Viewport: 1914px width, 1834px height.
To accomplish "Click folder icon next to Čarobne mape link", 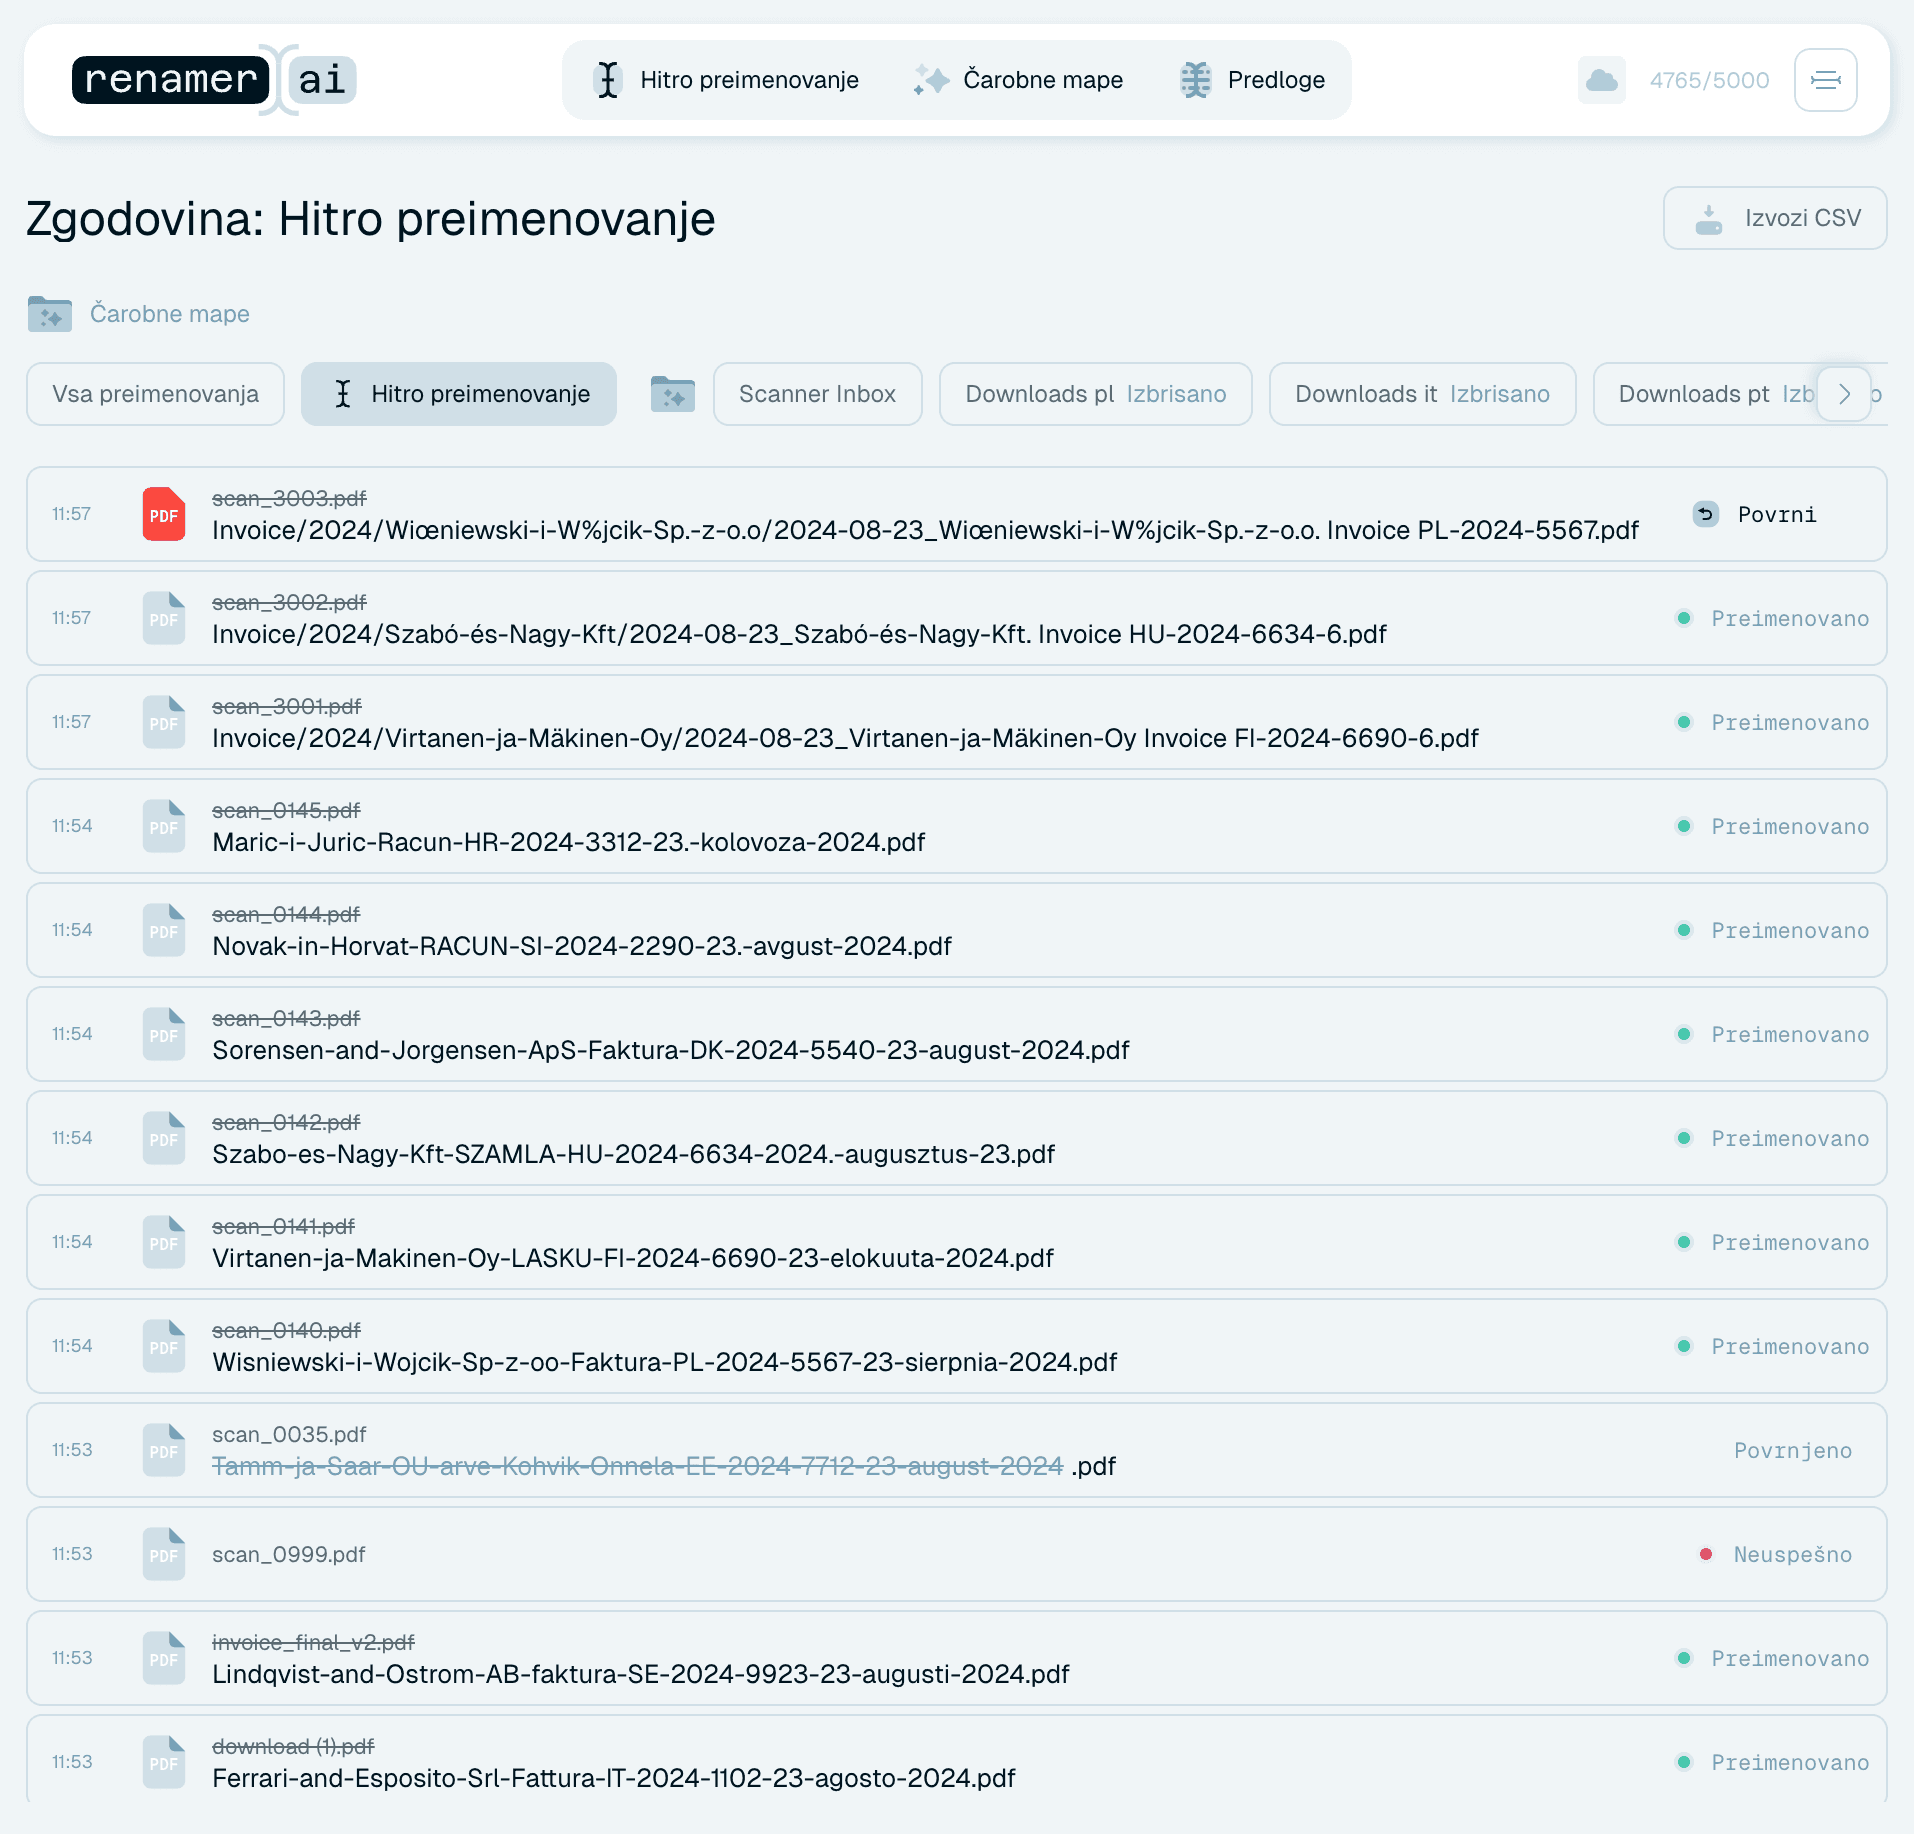I will (50, 314).
